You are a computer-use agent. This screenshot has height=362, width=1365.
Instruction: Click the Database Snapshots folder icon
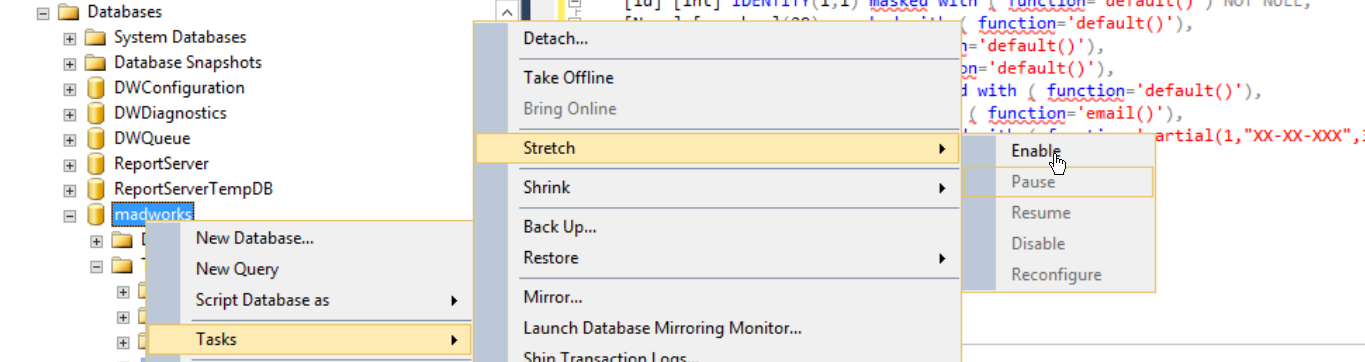pyautogui.click(x=96, y=62)
